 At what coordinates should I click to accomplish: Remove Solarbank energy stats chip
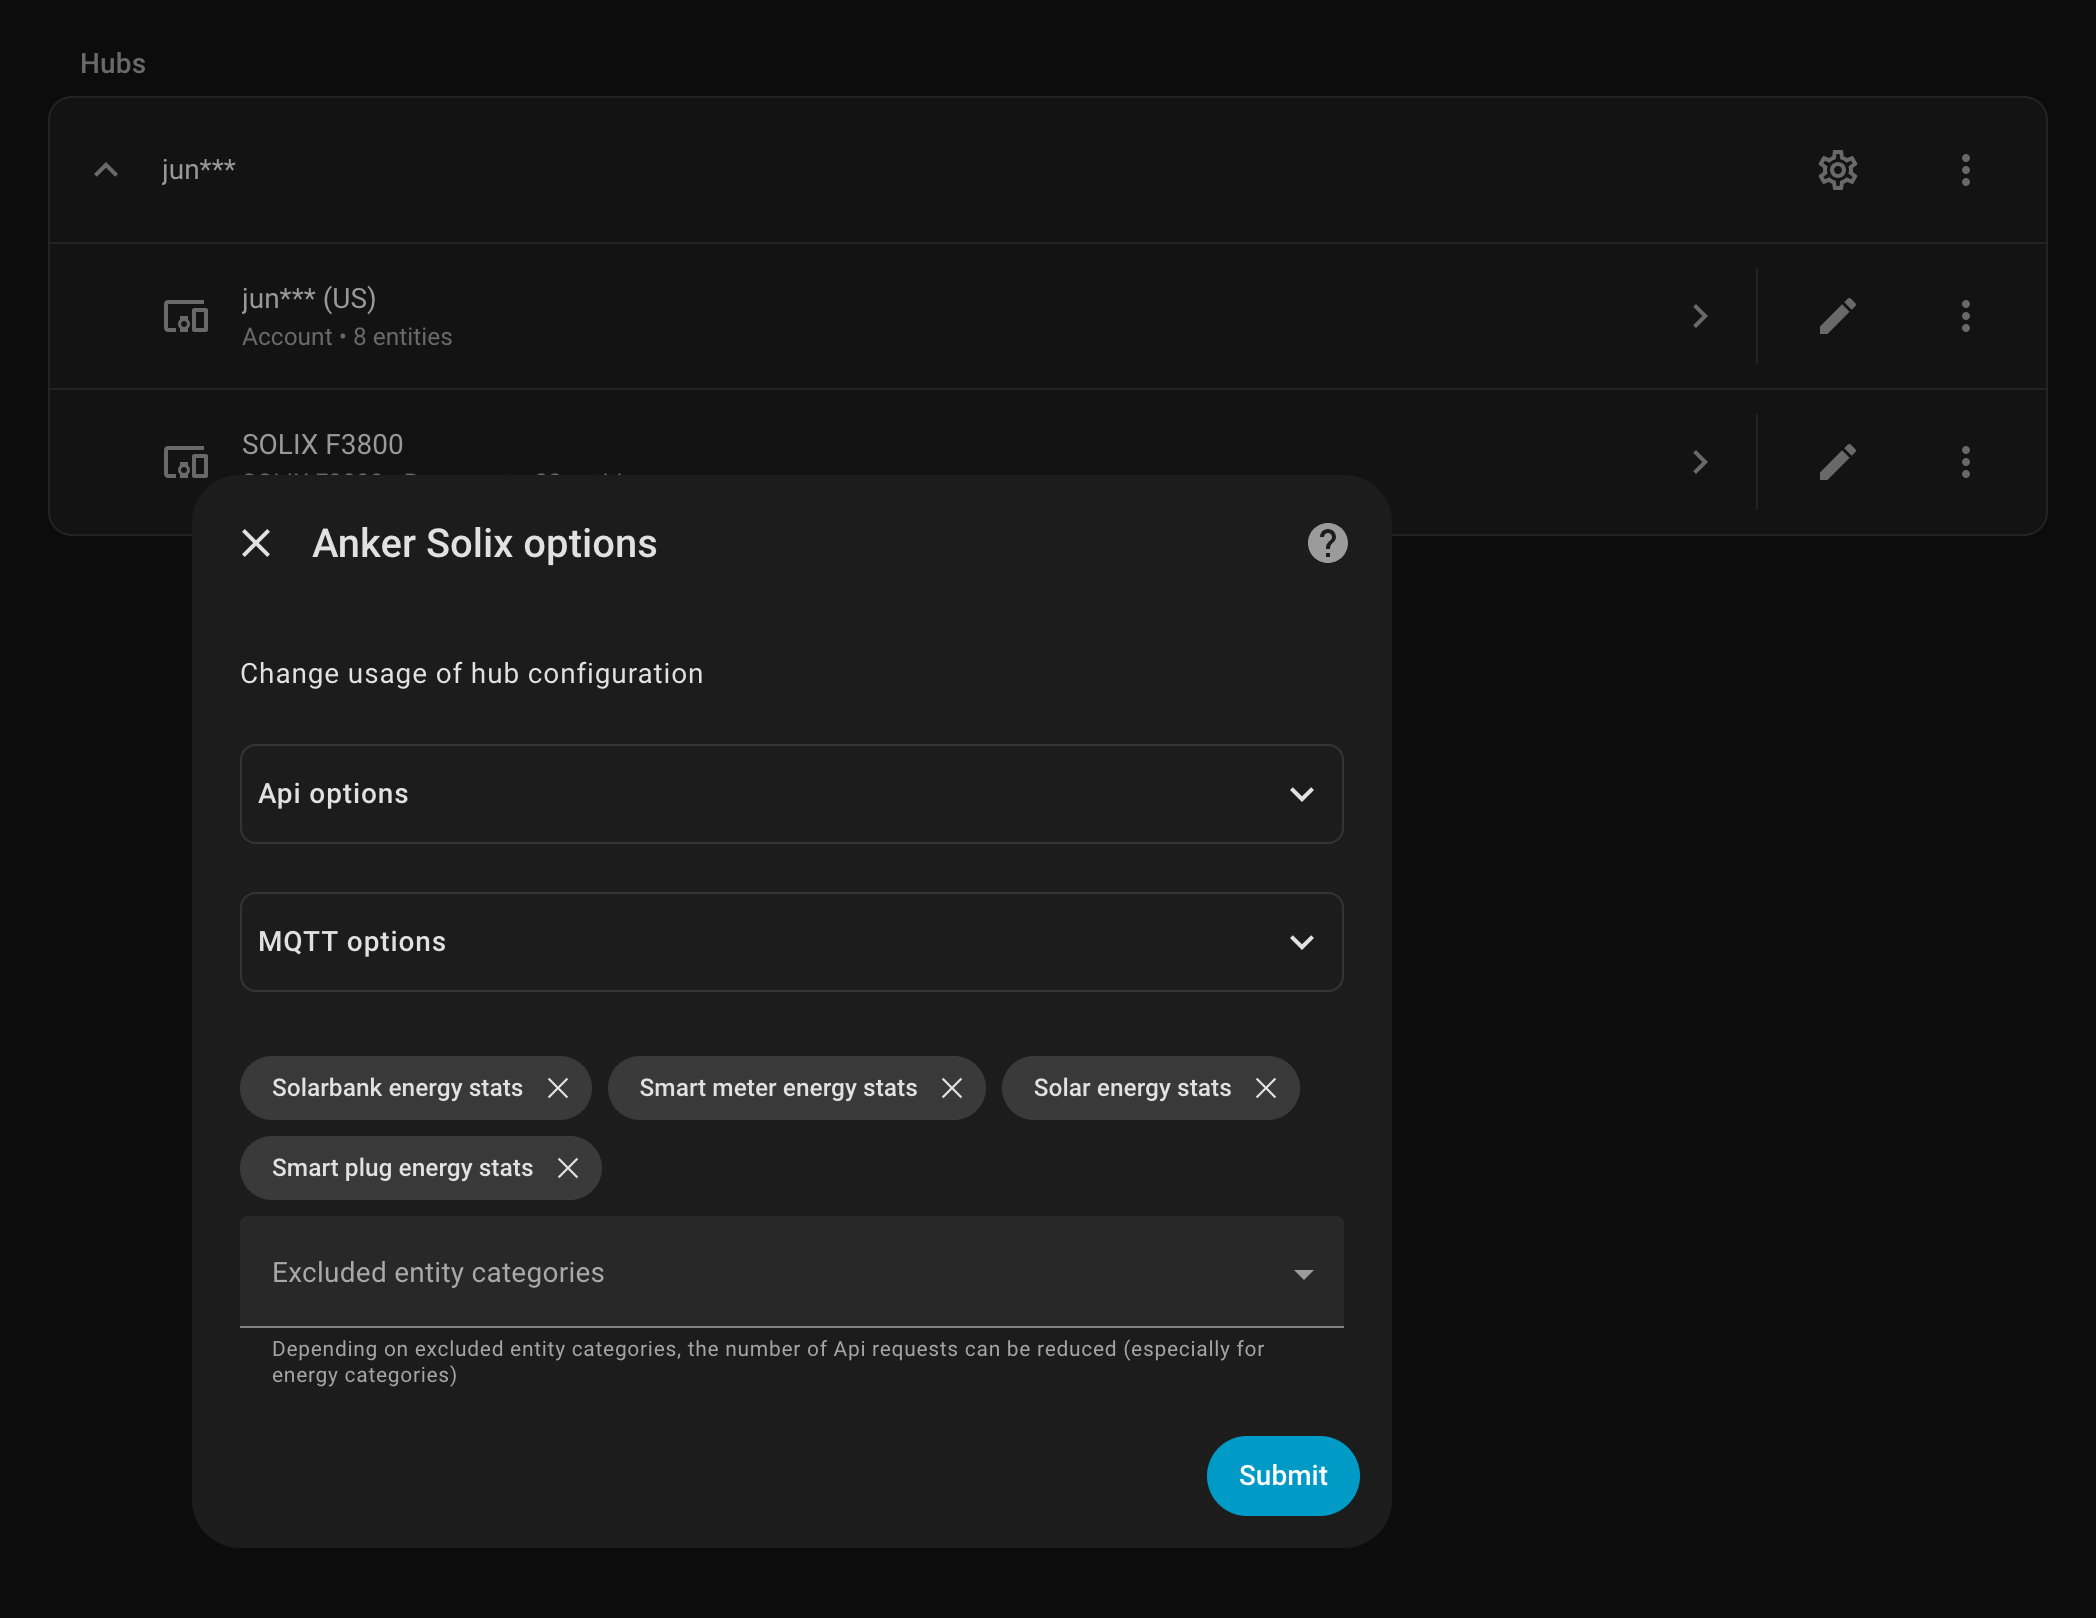[558, 1088]
